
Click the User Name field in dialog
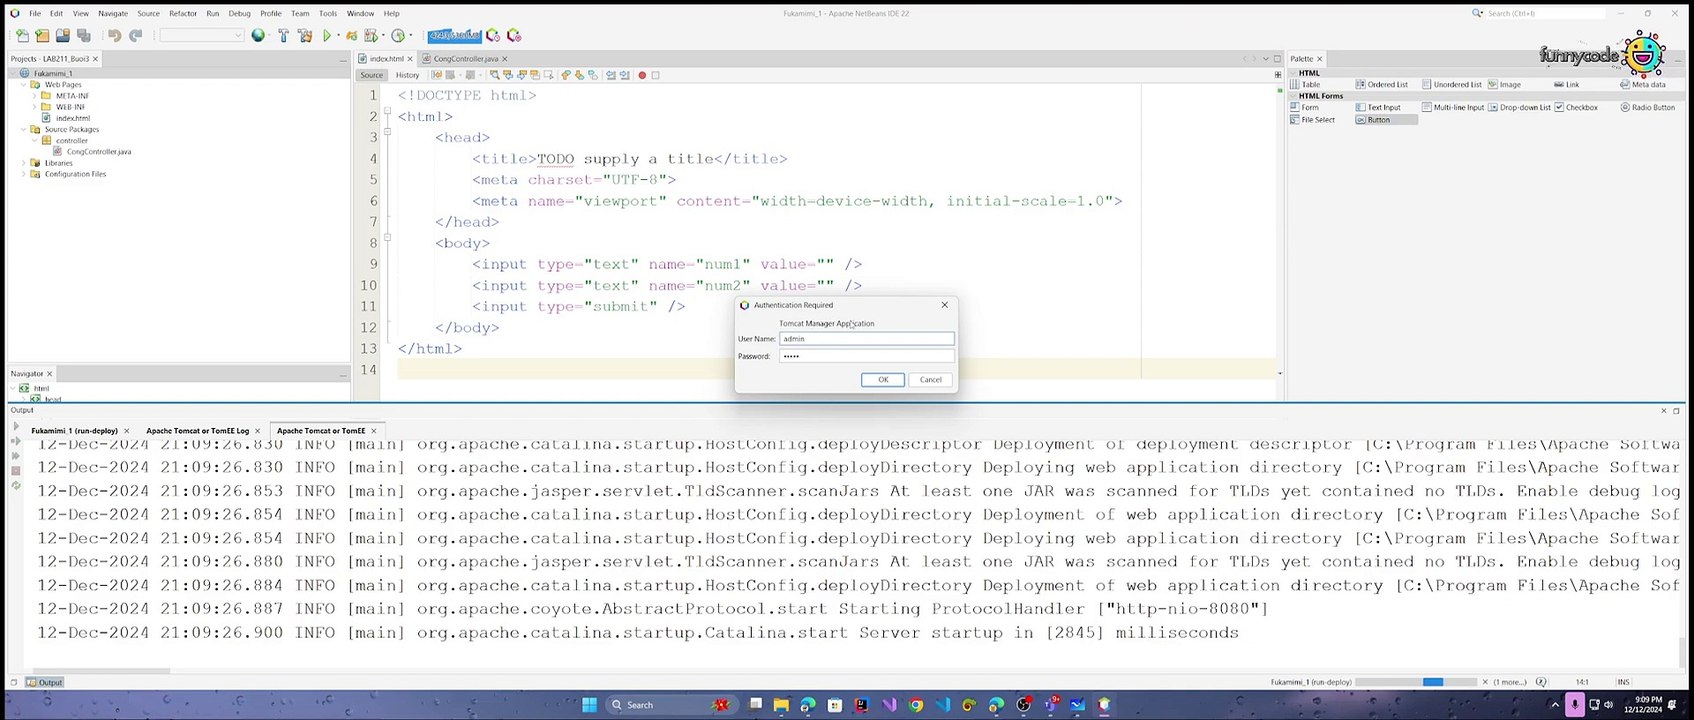pos(866,339)
